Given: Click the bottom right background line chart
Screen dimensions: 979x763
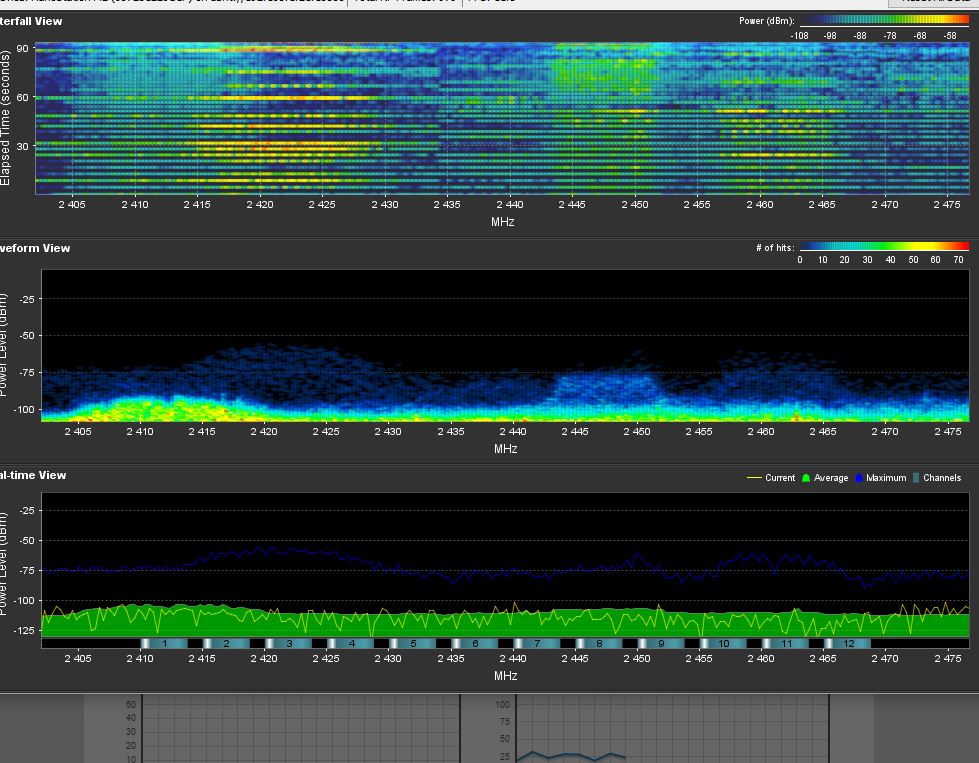Looking at the screenshot, I should pyautogui.click(x=670, y=728).
